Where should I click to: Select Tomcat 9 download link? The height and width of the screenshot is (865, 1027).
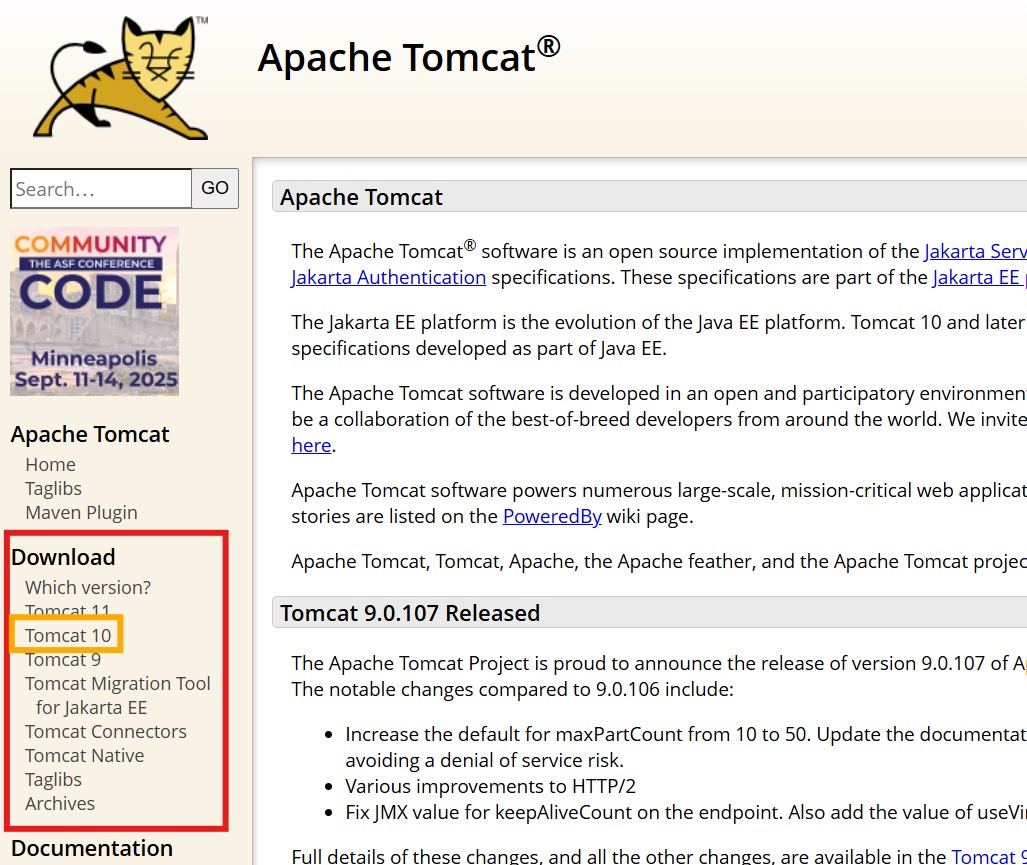point(63,659)
